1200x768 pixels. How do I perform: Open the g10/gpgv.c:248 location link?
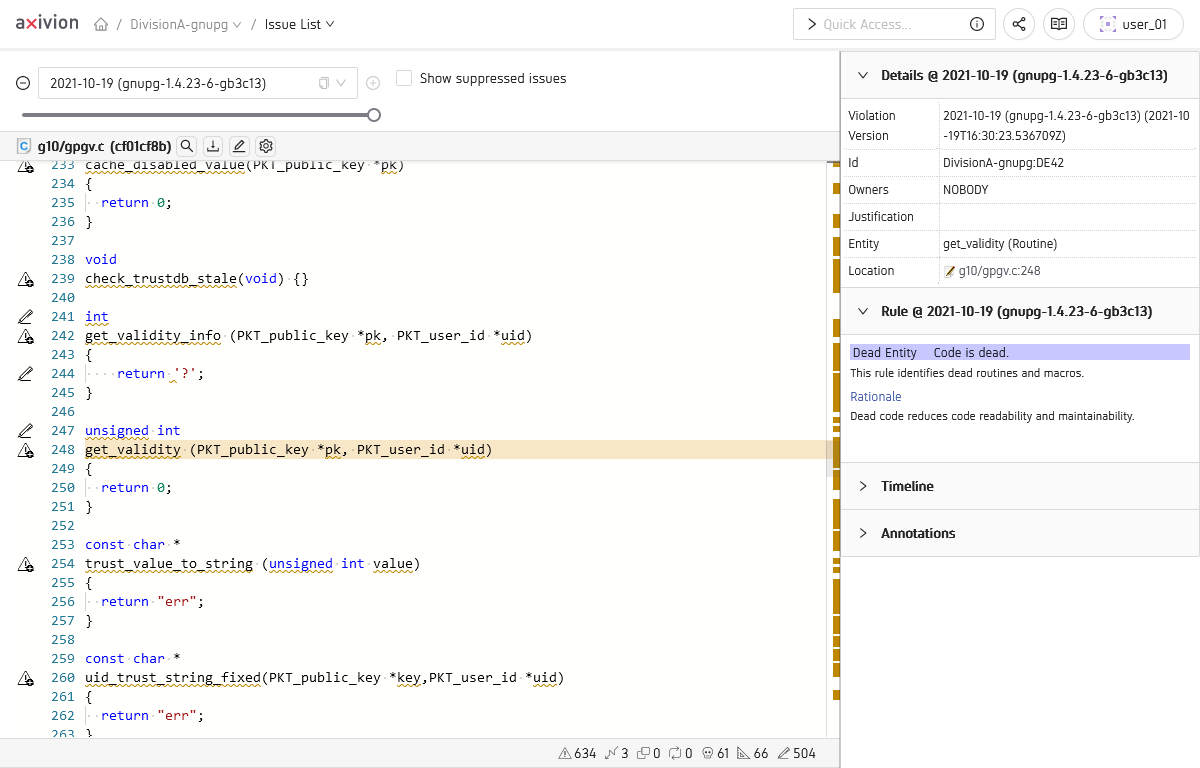1000,271
